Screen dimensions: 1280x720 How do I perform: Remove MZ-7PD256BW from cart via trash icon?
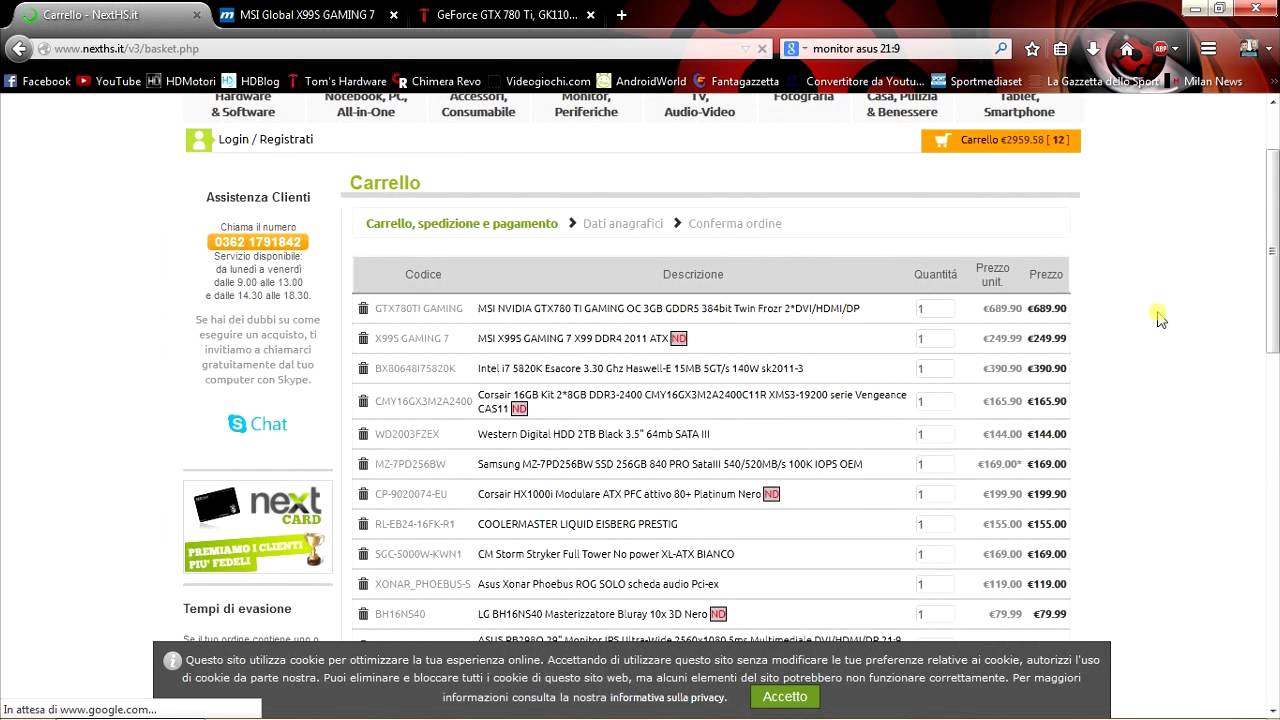[x=363, y=464]
